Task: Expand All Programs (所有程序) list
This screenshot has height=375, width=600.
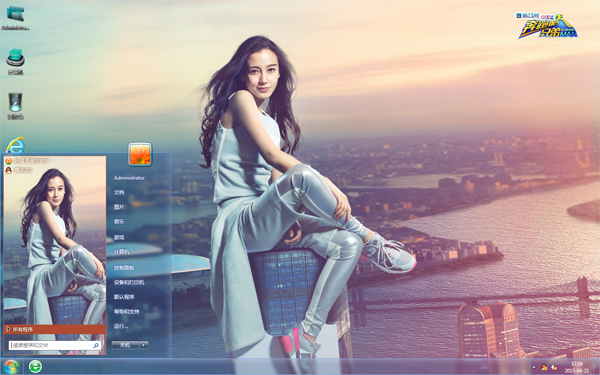Action: click(x=55, y=329)
